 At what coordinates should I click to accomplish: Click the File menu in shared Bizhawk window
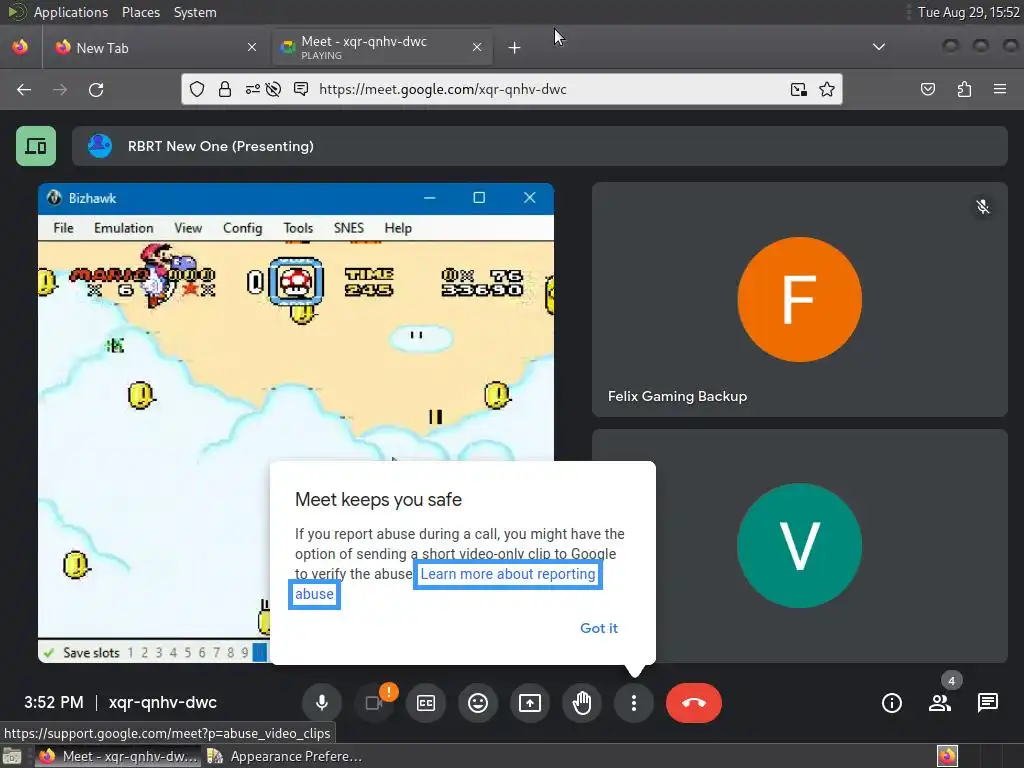[x=63, y=228]
